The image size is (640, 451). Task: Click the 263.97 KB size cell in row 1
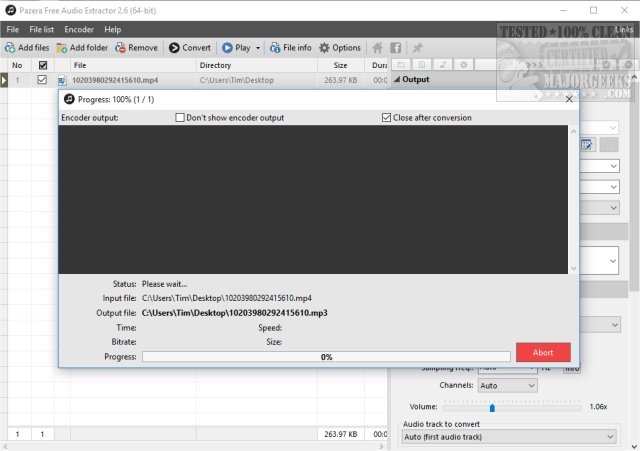pyautogui.click(x=341, y=80)
